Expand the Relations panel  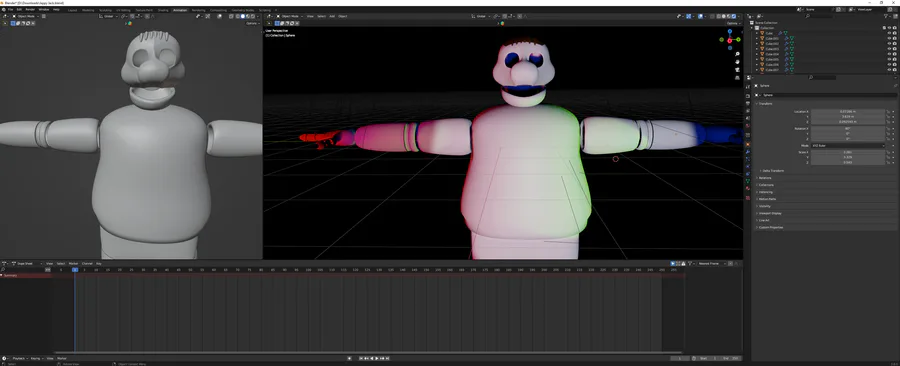coord(765,178)
